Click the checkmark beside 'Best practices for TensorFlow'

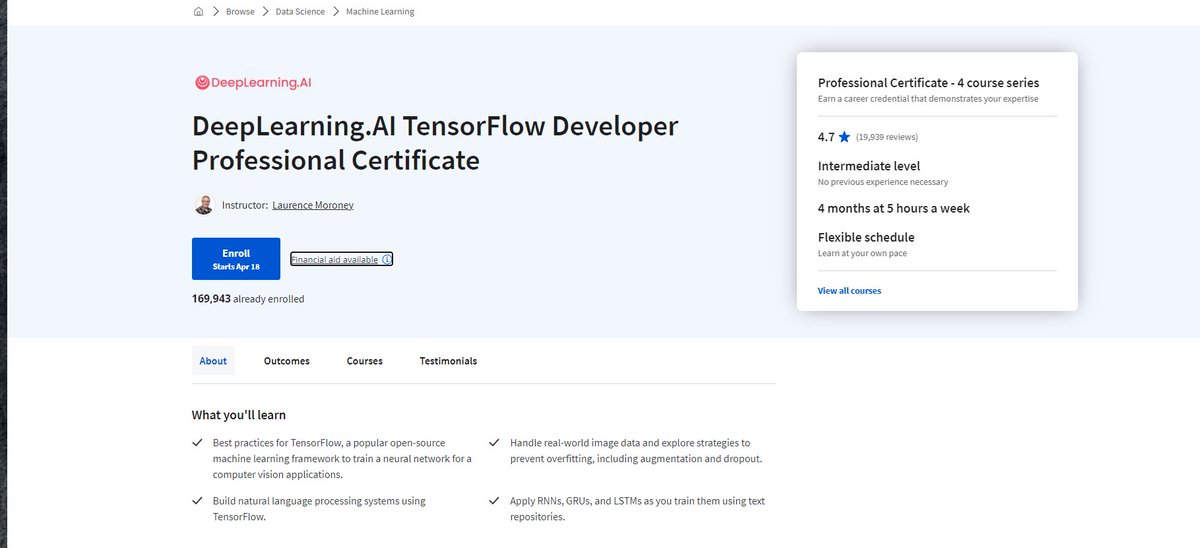(x=197, y=442)
